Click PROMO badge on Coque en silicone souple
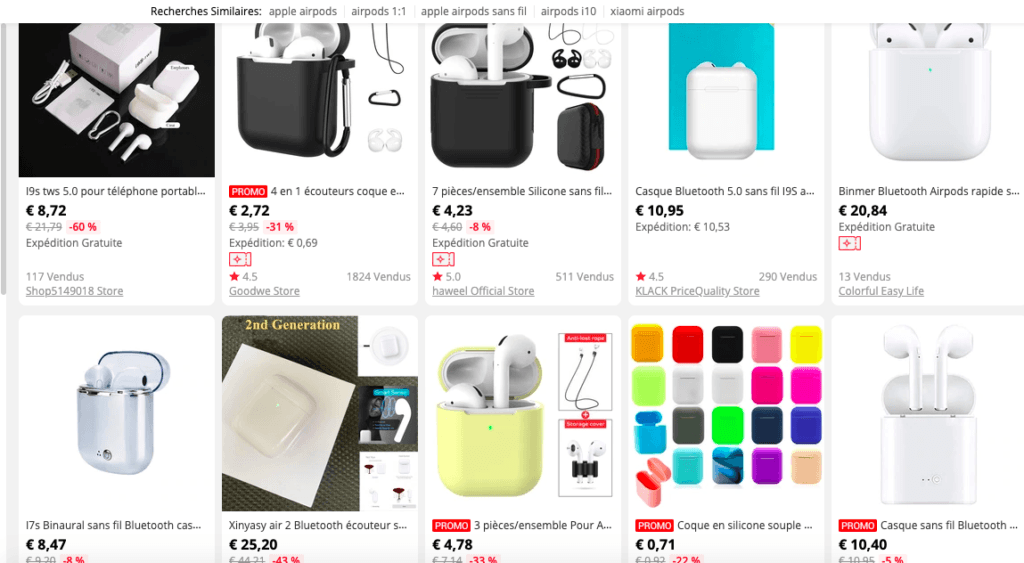1024x563 pixels. coord(654,526)
